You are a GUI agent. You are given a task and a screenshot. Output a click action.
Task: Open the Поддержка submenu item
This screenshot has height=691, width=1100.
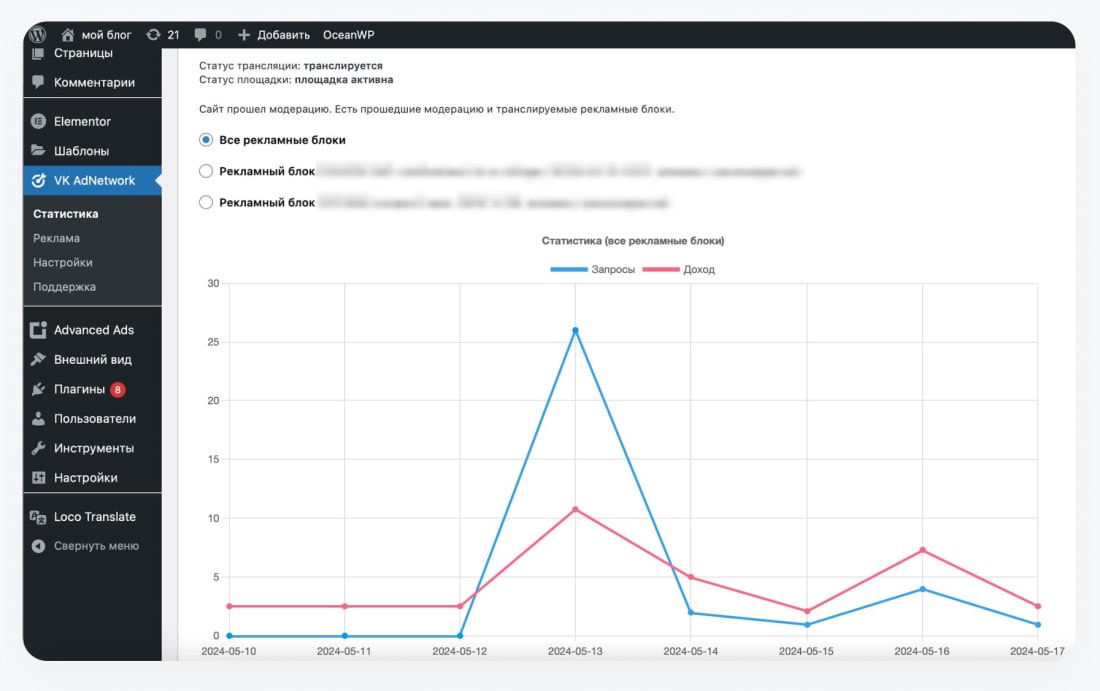[65, 286]
